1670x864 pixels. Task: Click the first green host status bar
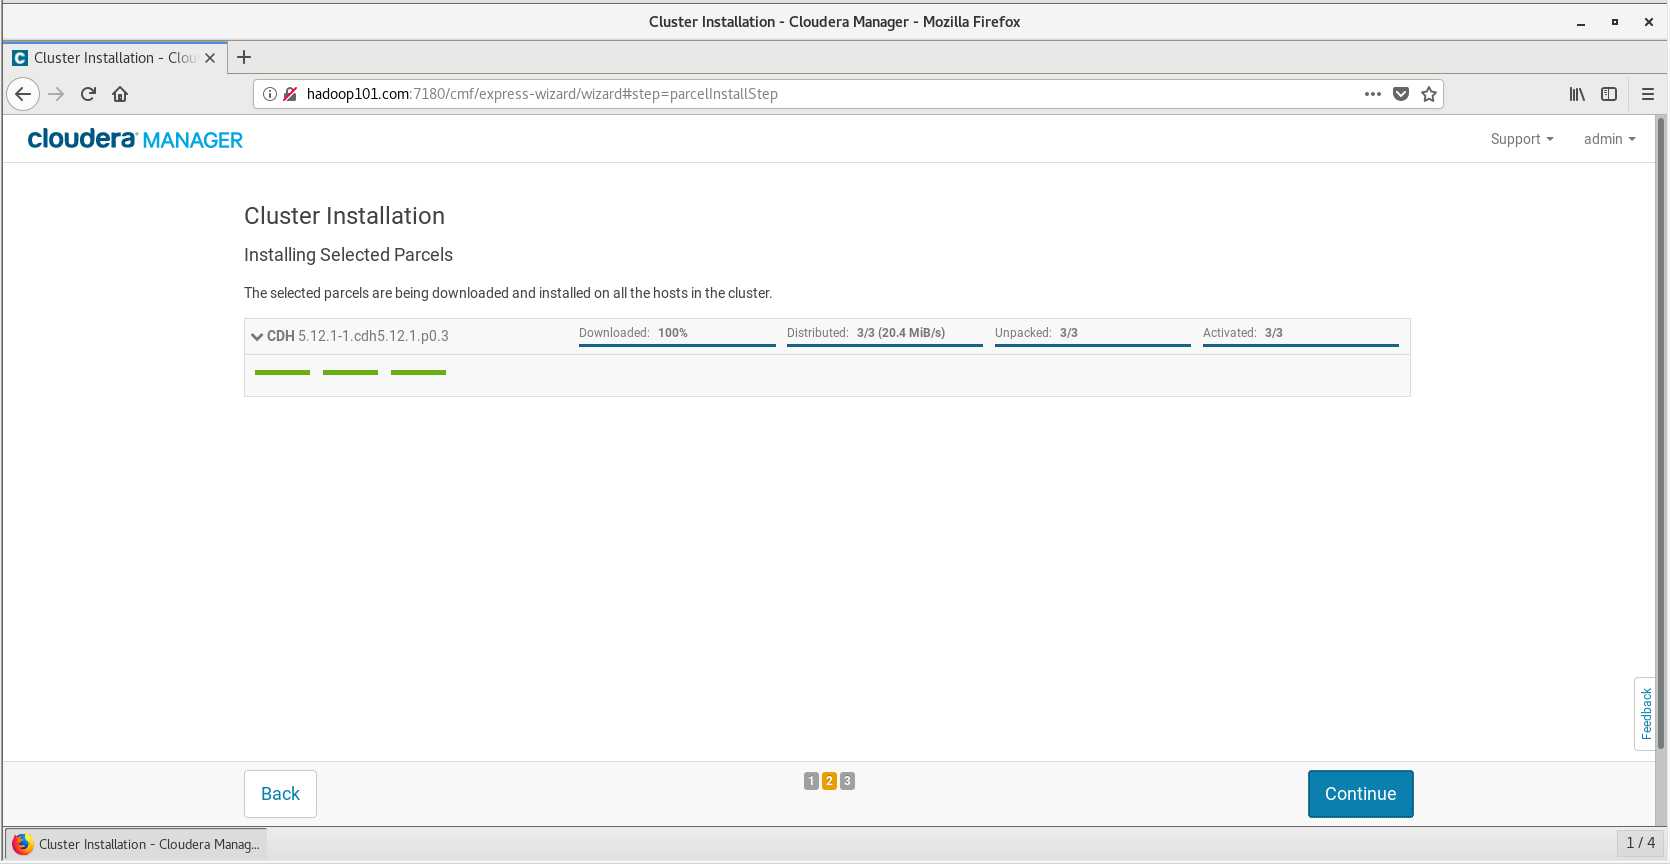(x=282, y=372)
